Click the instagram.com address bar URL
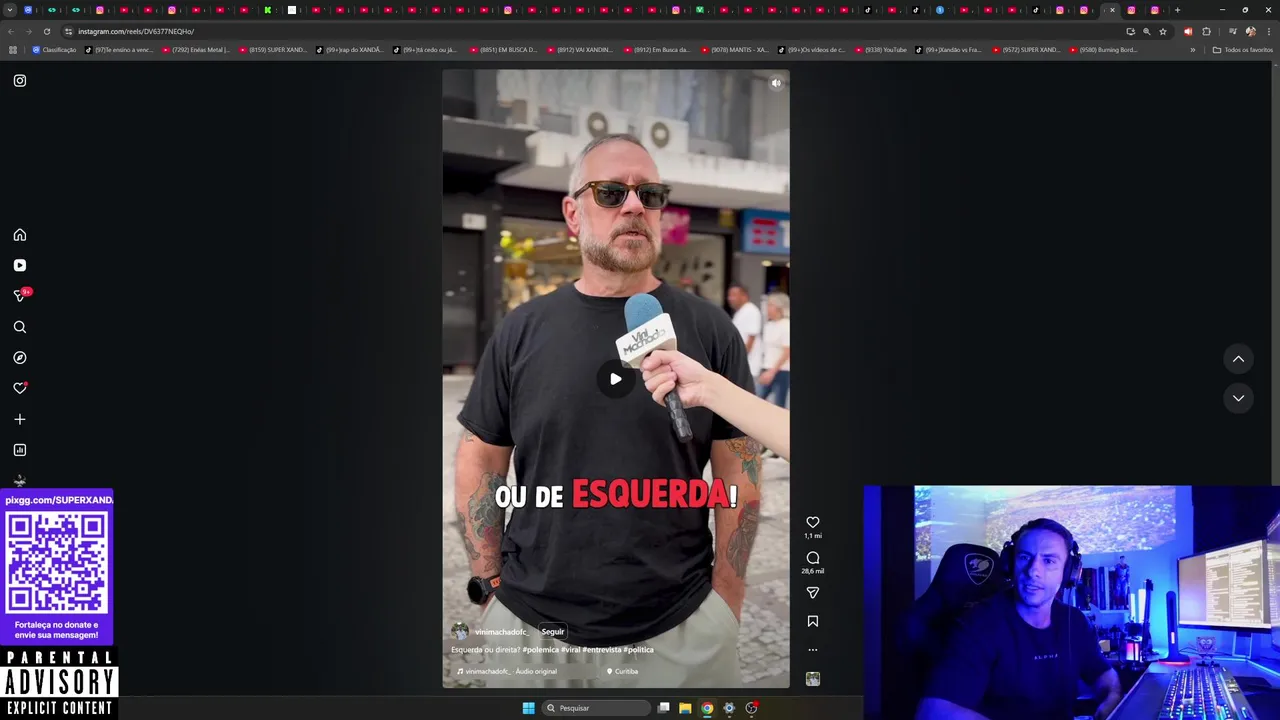 coord(136,31)
